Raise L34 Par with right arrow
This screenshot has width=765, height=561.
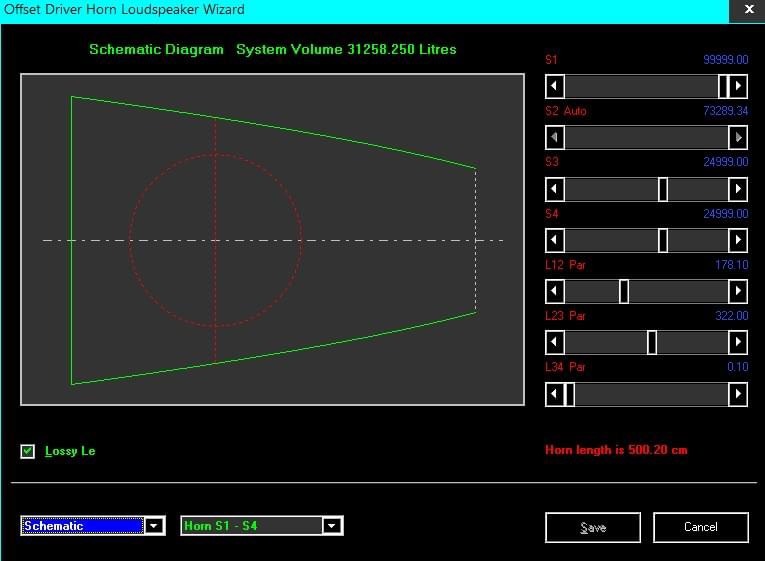(738, 394)
